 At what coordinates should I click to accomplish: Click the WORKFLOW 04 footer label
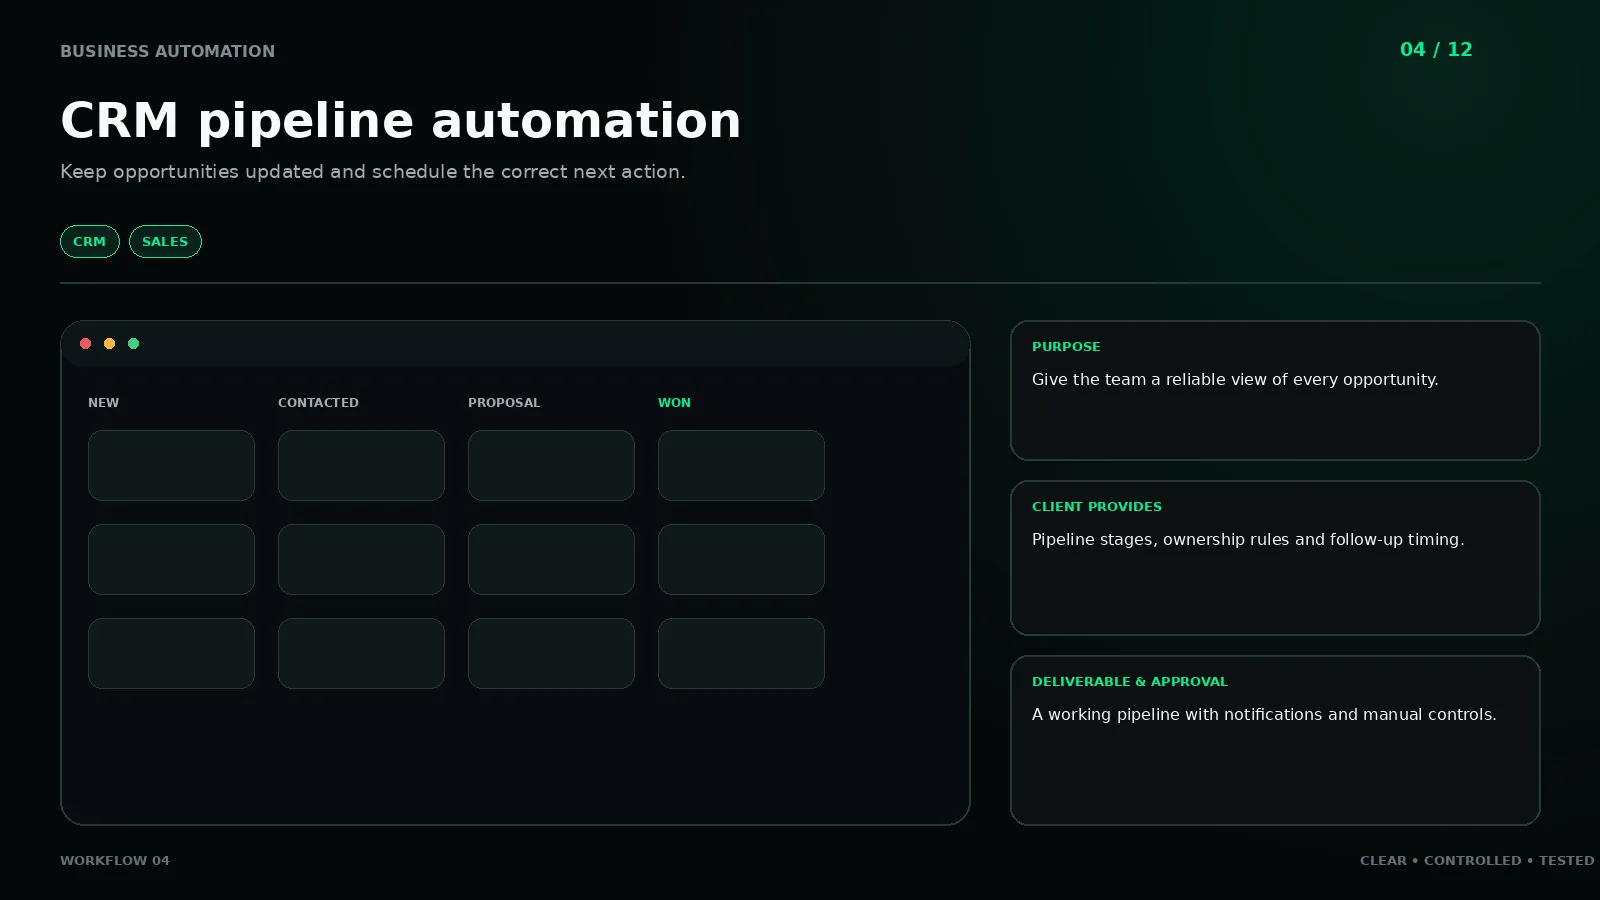coord(115,860)
